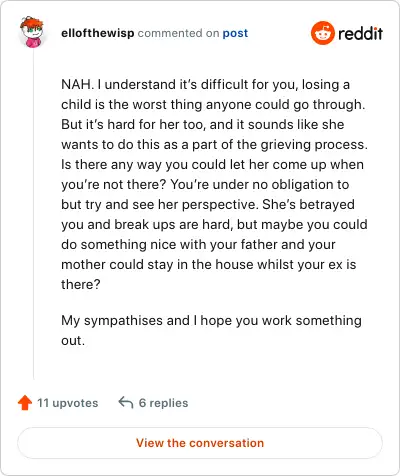Click the "reddit" wordmark text

coord(360,33)
